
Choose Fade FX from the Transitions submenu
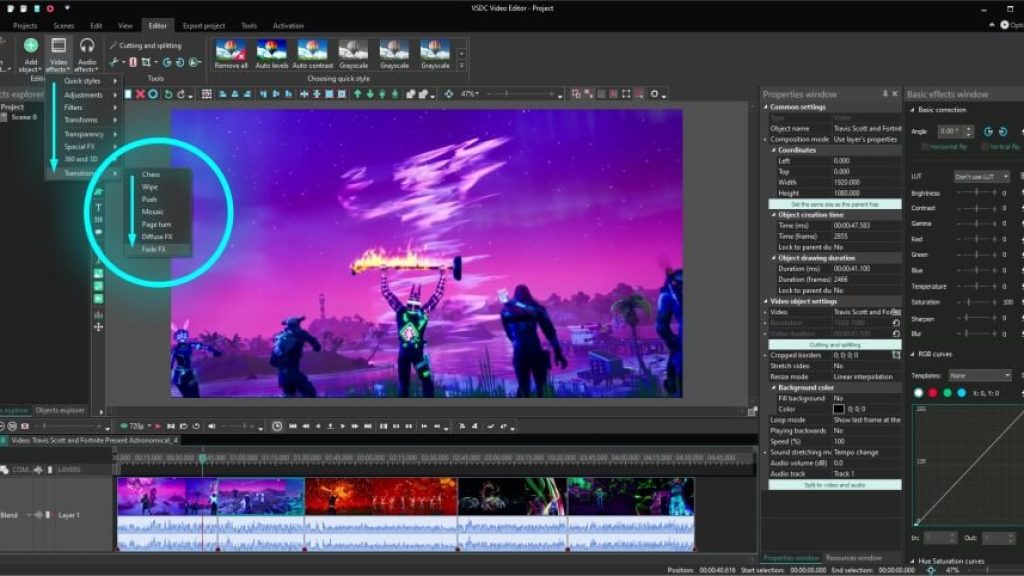point(153,249)
